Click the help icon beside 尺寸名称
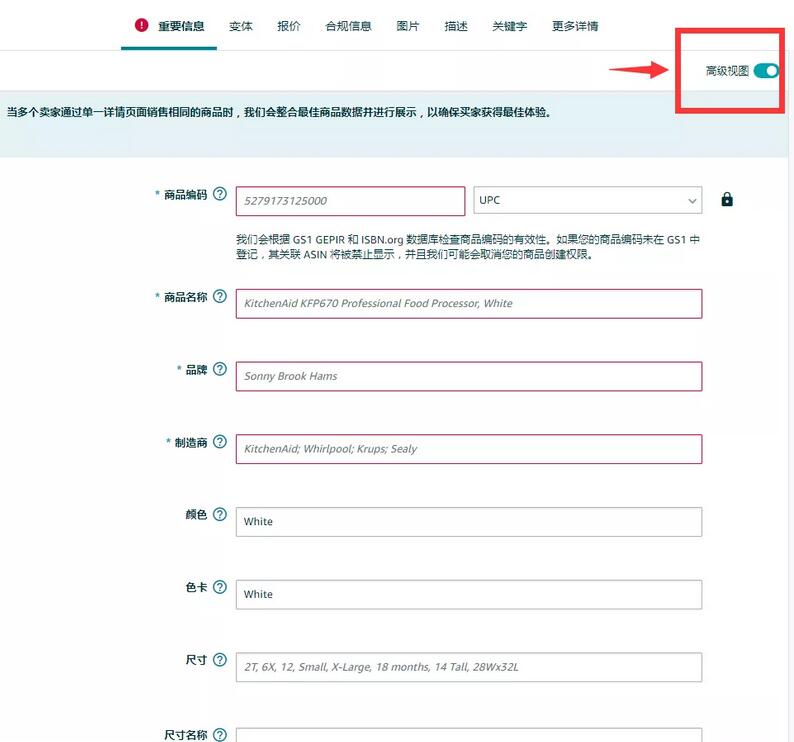Viewport: 794px width, 742px height. pyautogui.click(x=220, y=735)
